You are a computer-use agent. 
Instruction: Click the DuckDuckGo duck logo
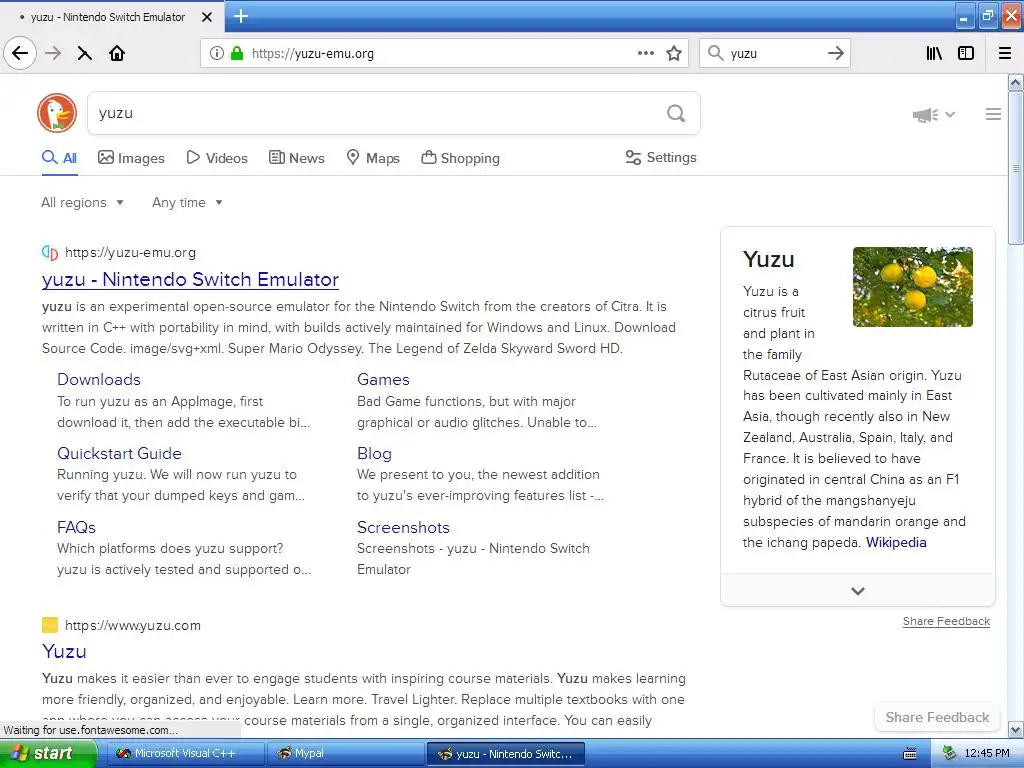point(57,113)
